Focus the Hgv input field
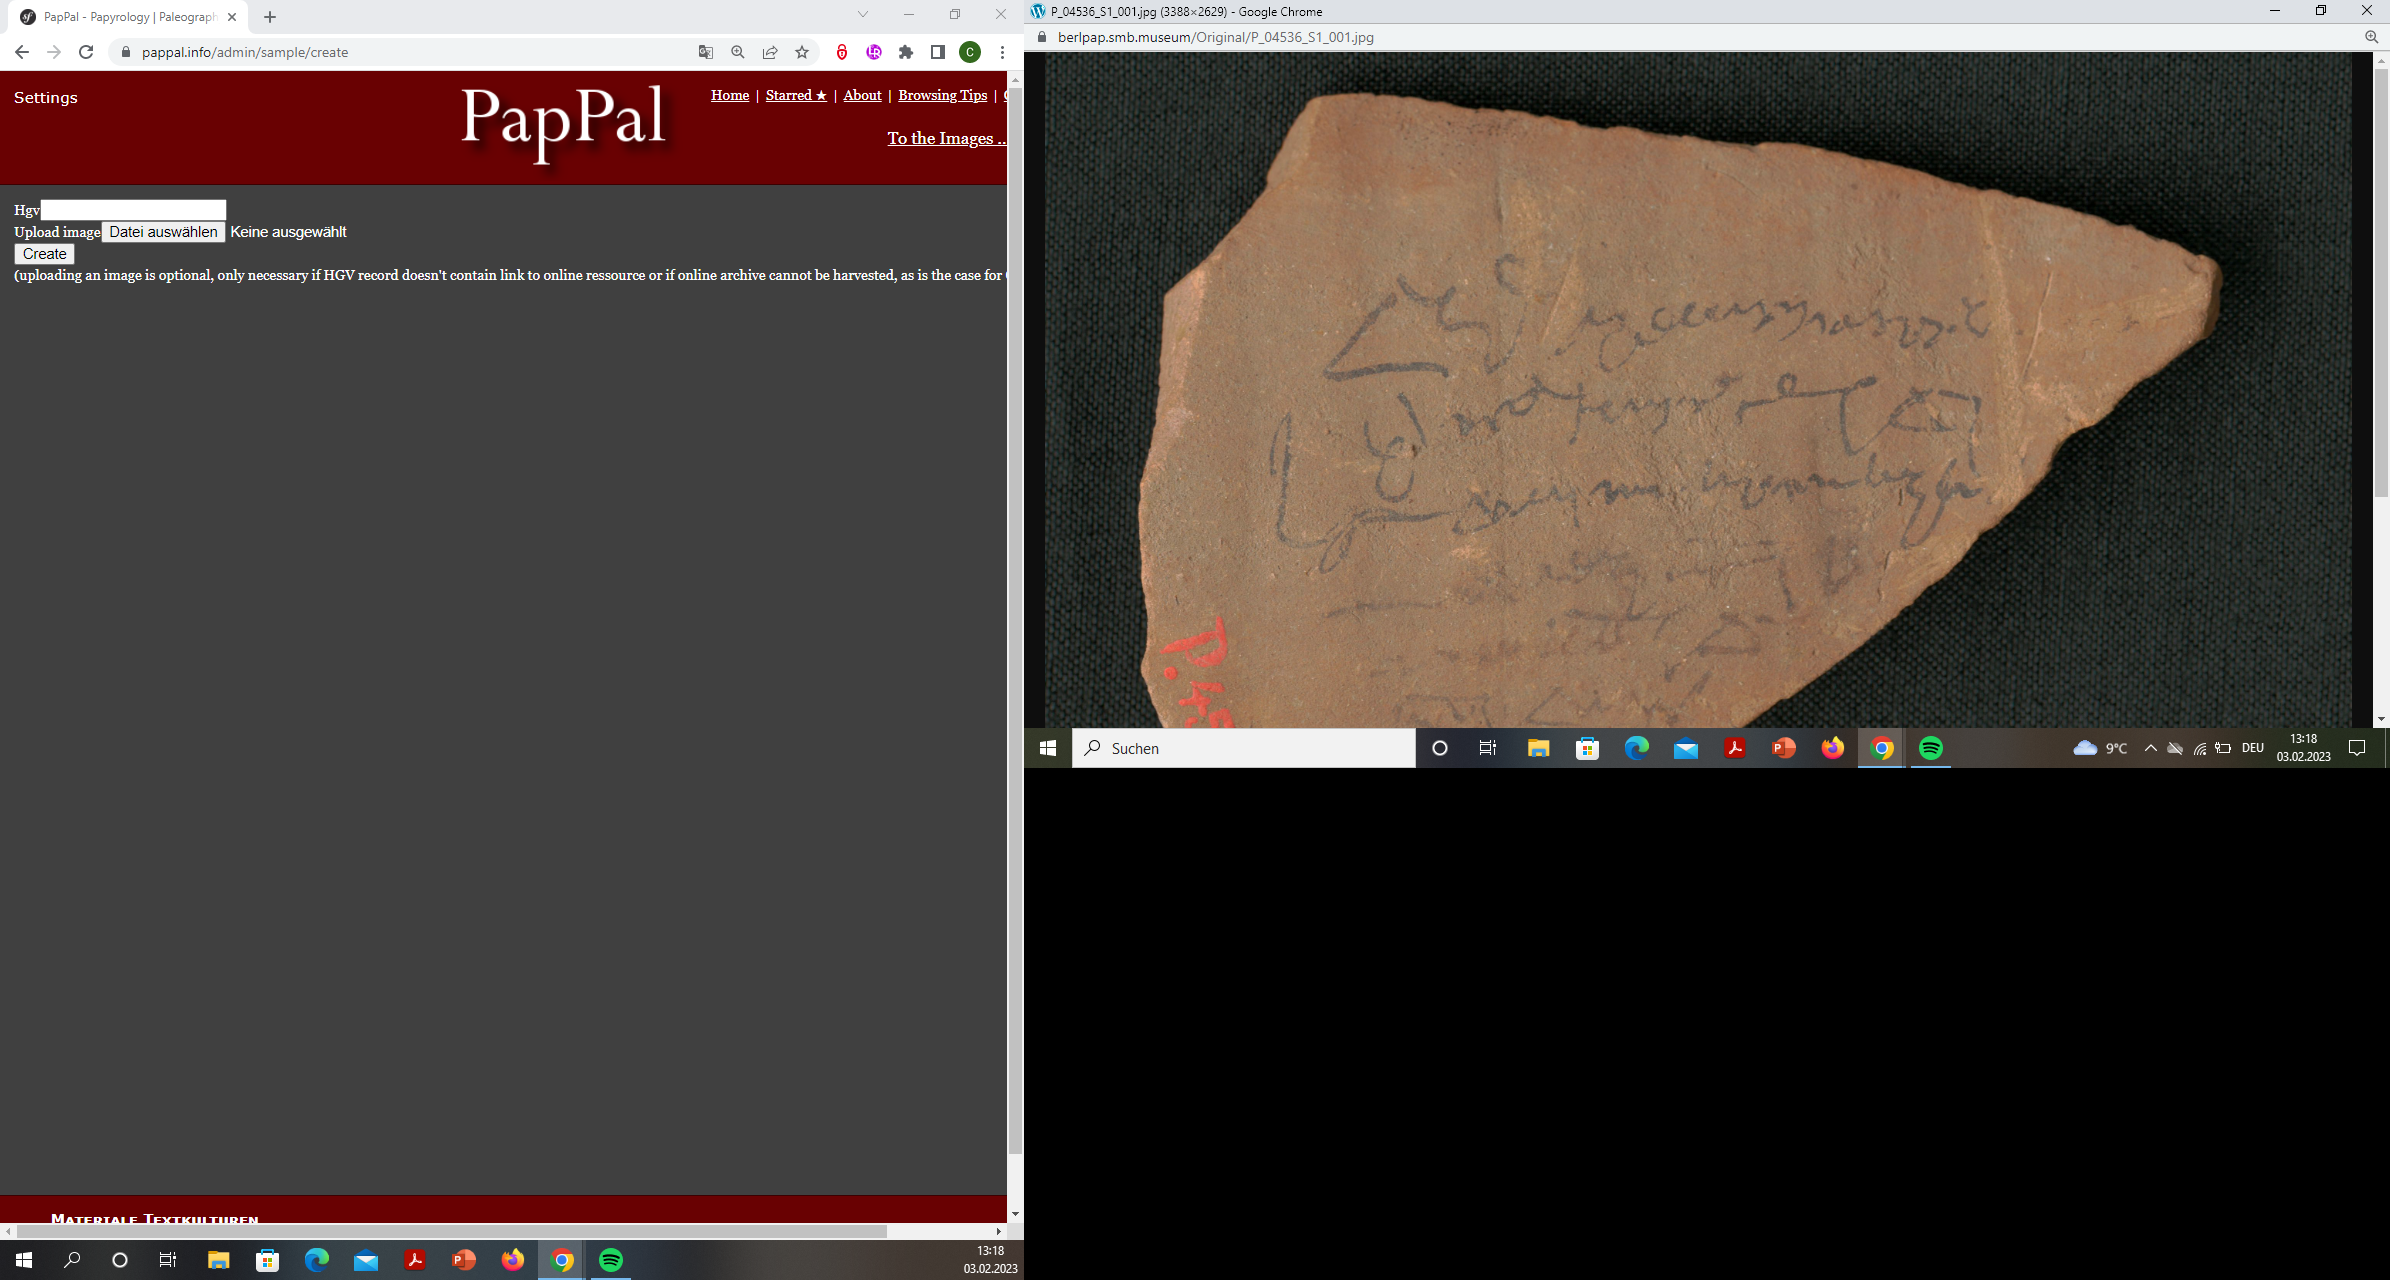This screenshot has width=2390, height=1280. [x=133, y=210]
